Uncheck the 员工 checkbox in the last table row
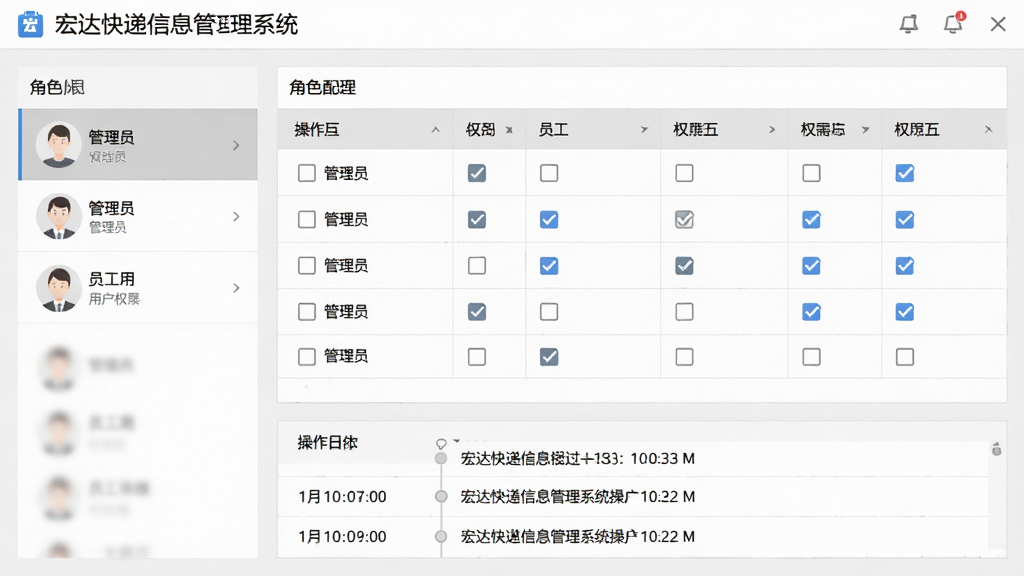Viewport: 1024px width, 576px height. [x=549, y=357]
